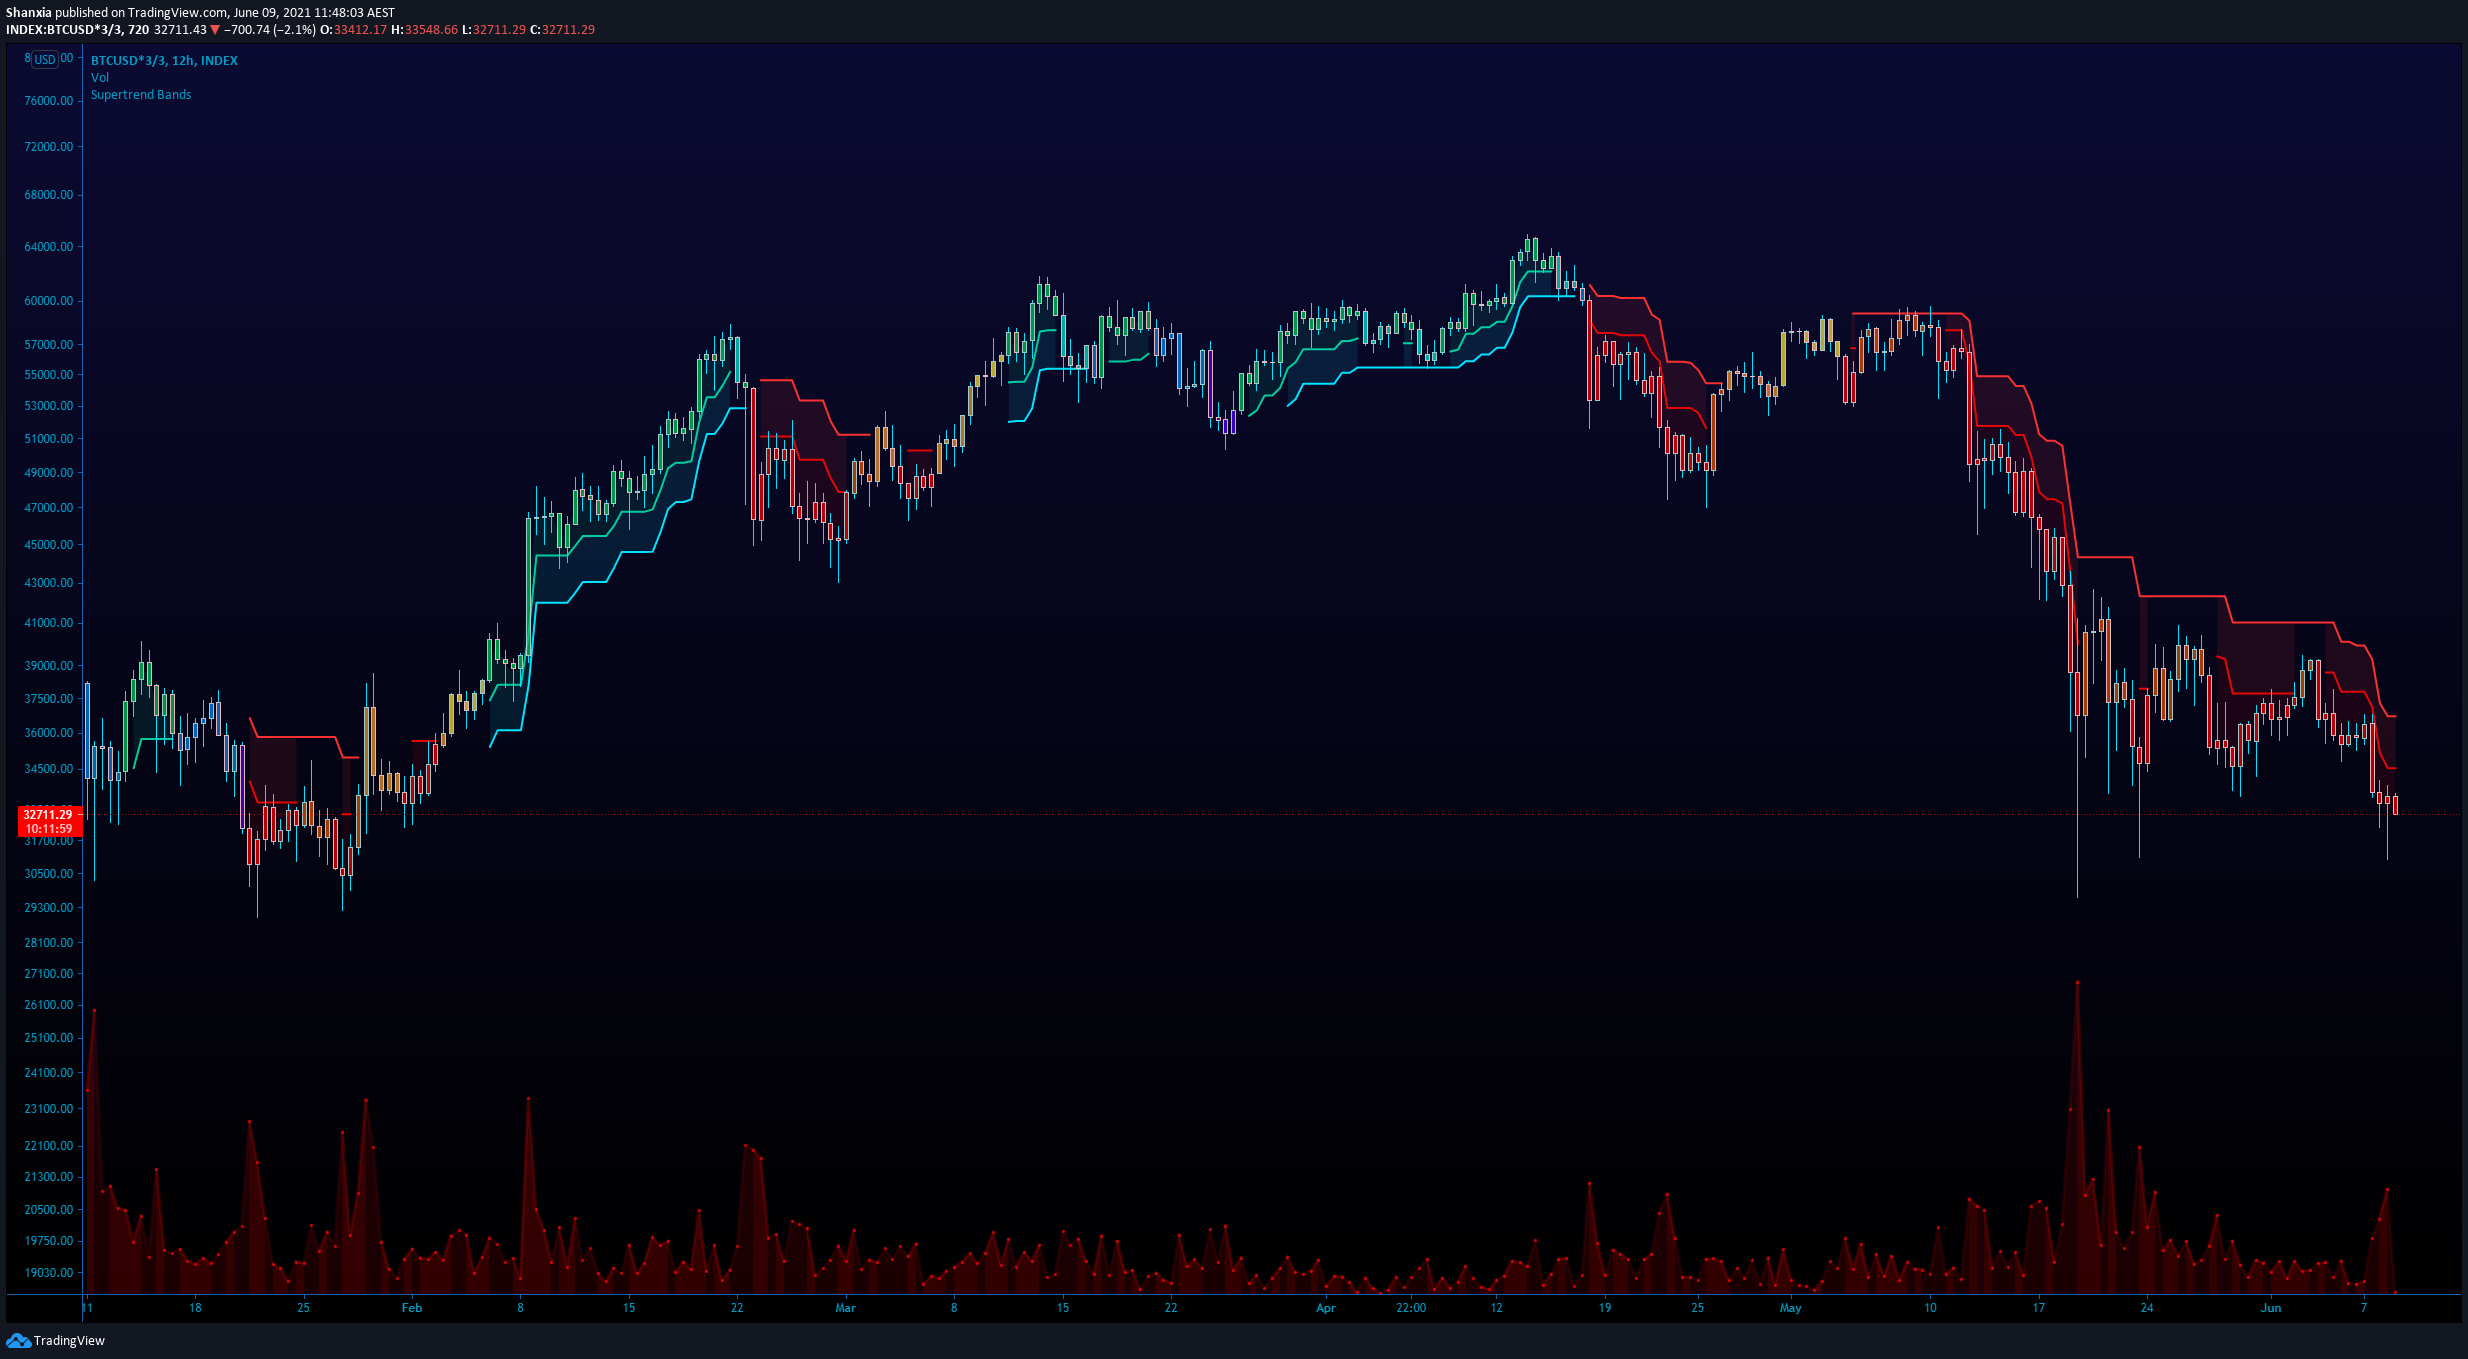Click the 47000.00 price axis label
Image resolution: width=2468 pixels, height=1359 pixels.
coord(49,508)
